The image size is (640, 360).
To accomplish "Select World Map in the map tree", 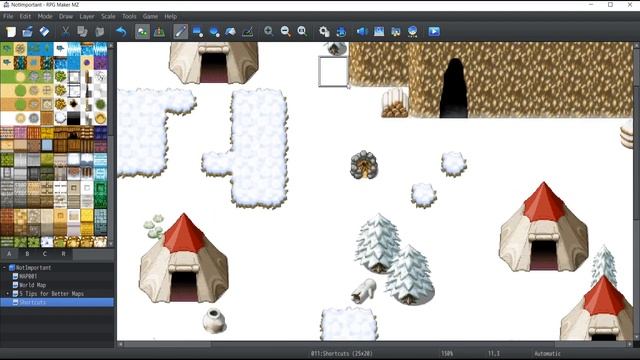I will pos(32,285).
